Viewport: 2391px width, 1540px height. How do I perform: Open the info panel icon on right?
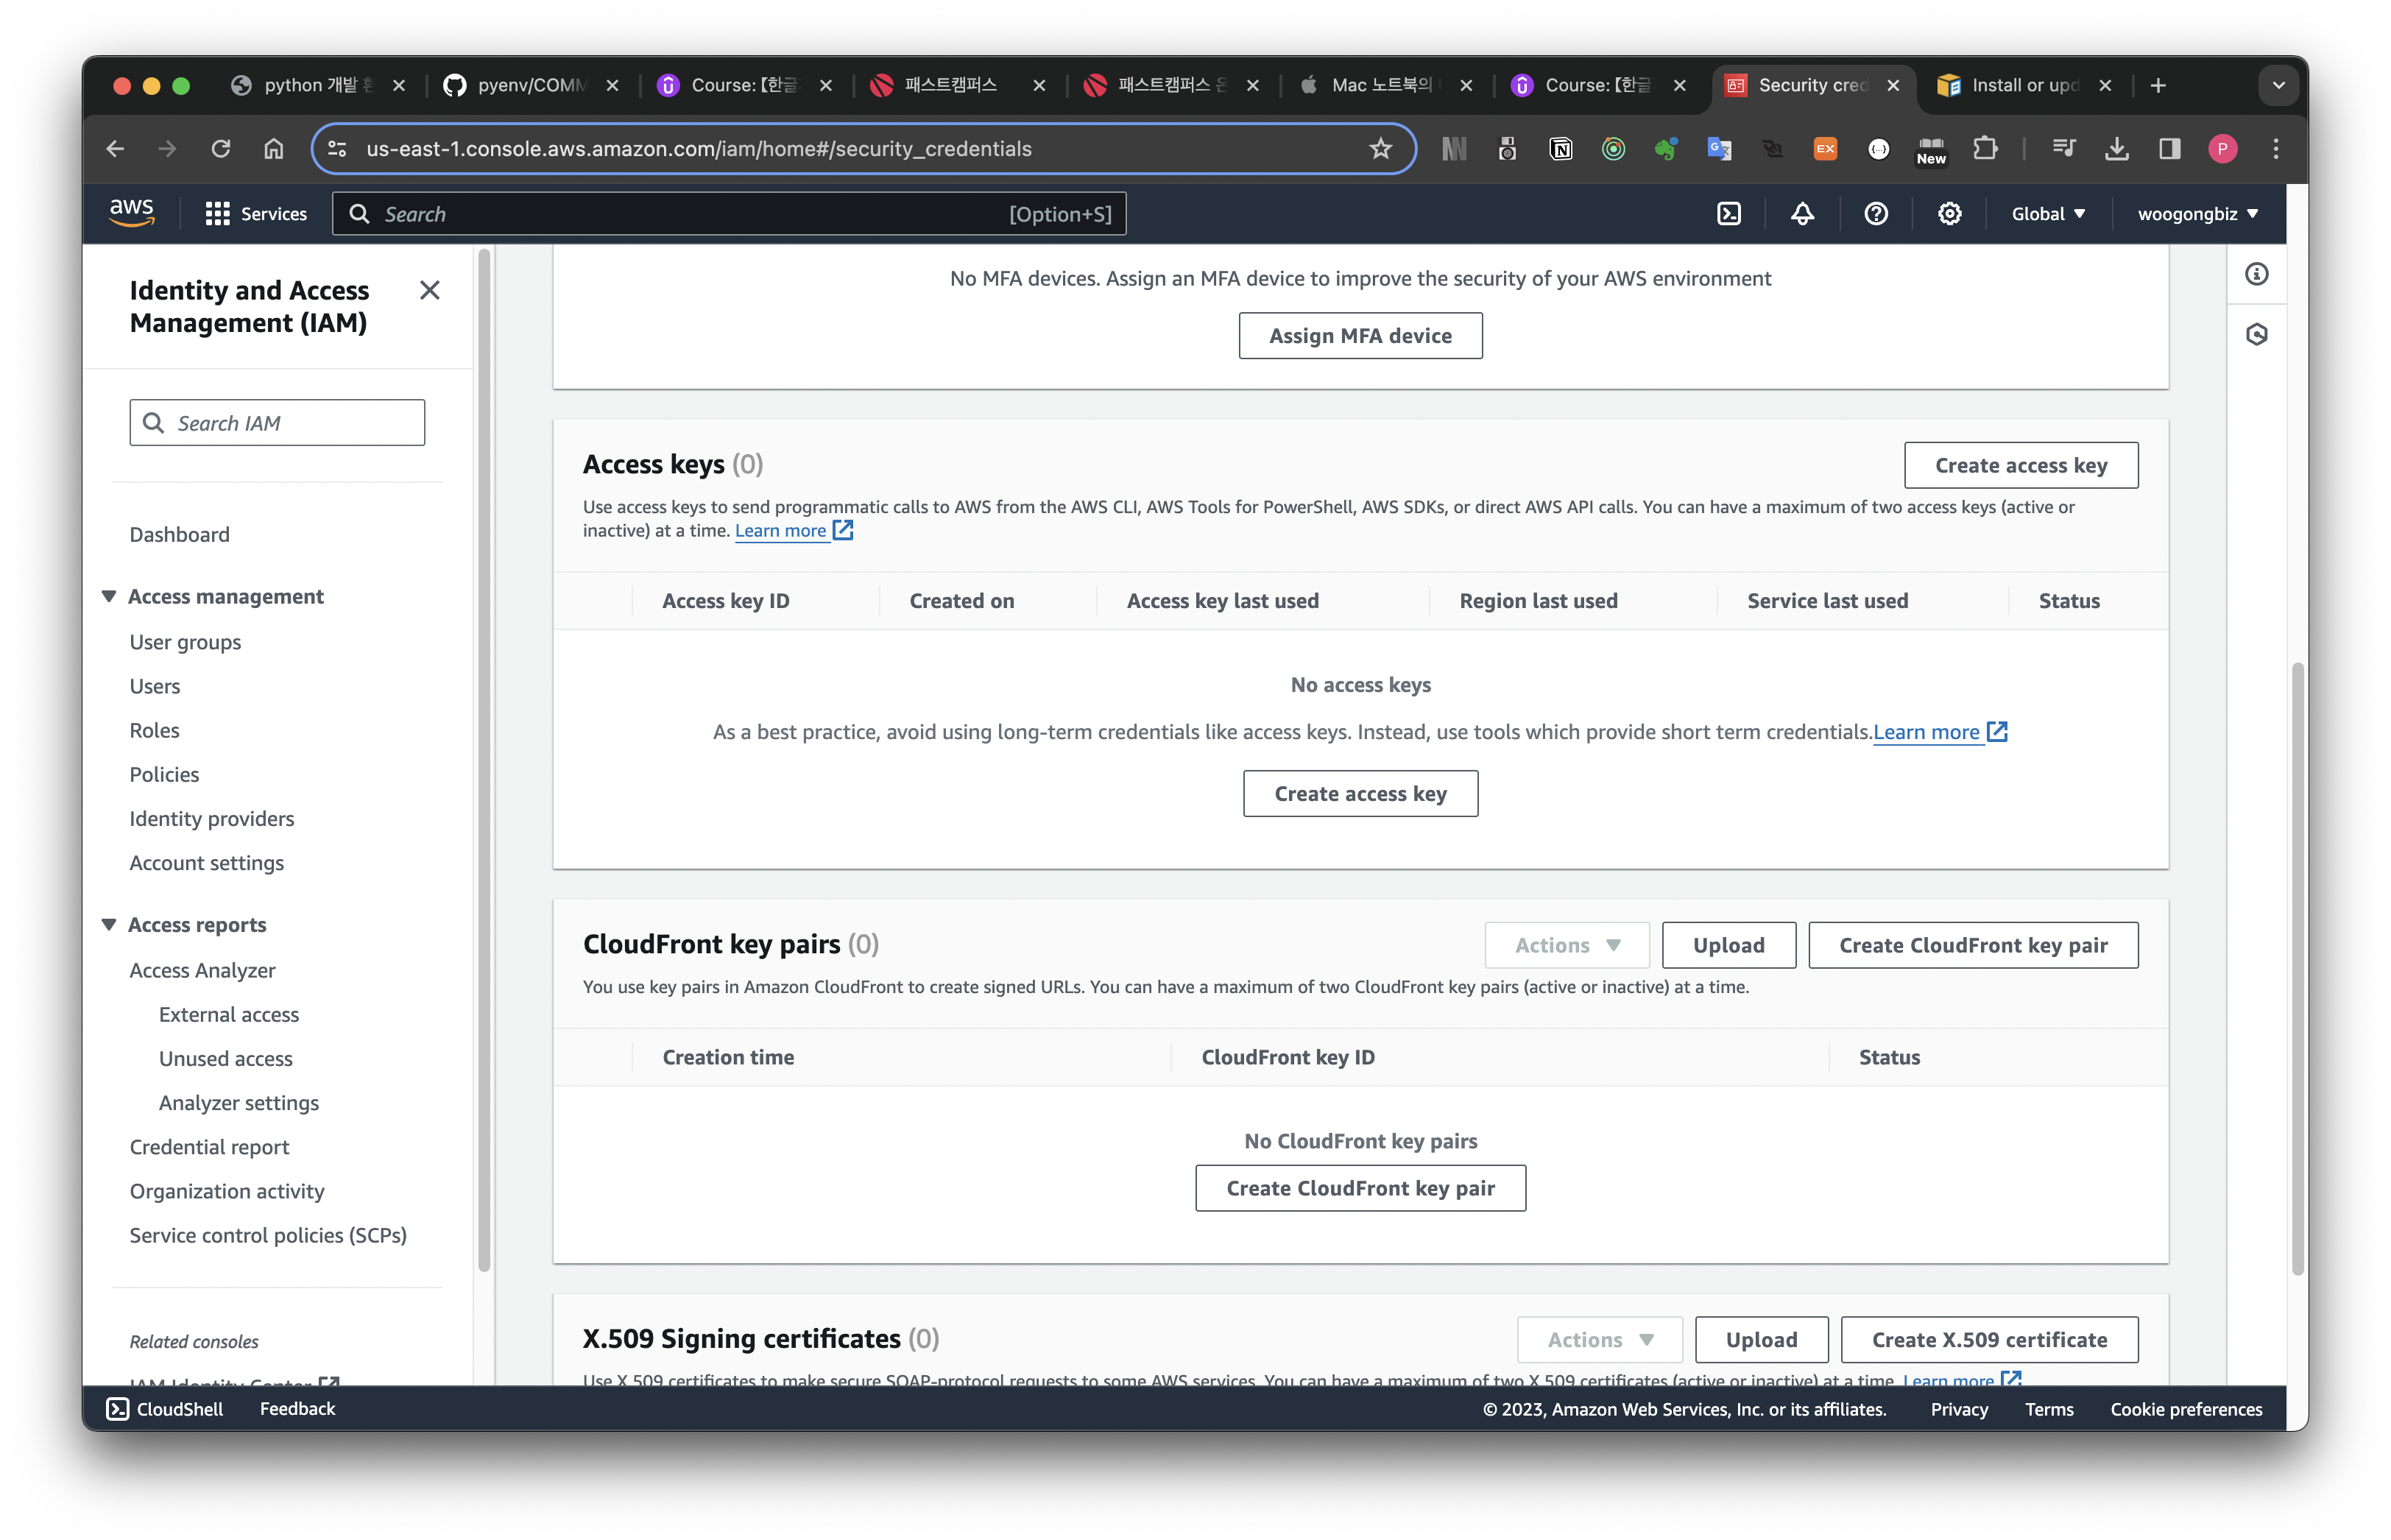tap(2257, 274)
